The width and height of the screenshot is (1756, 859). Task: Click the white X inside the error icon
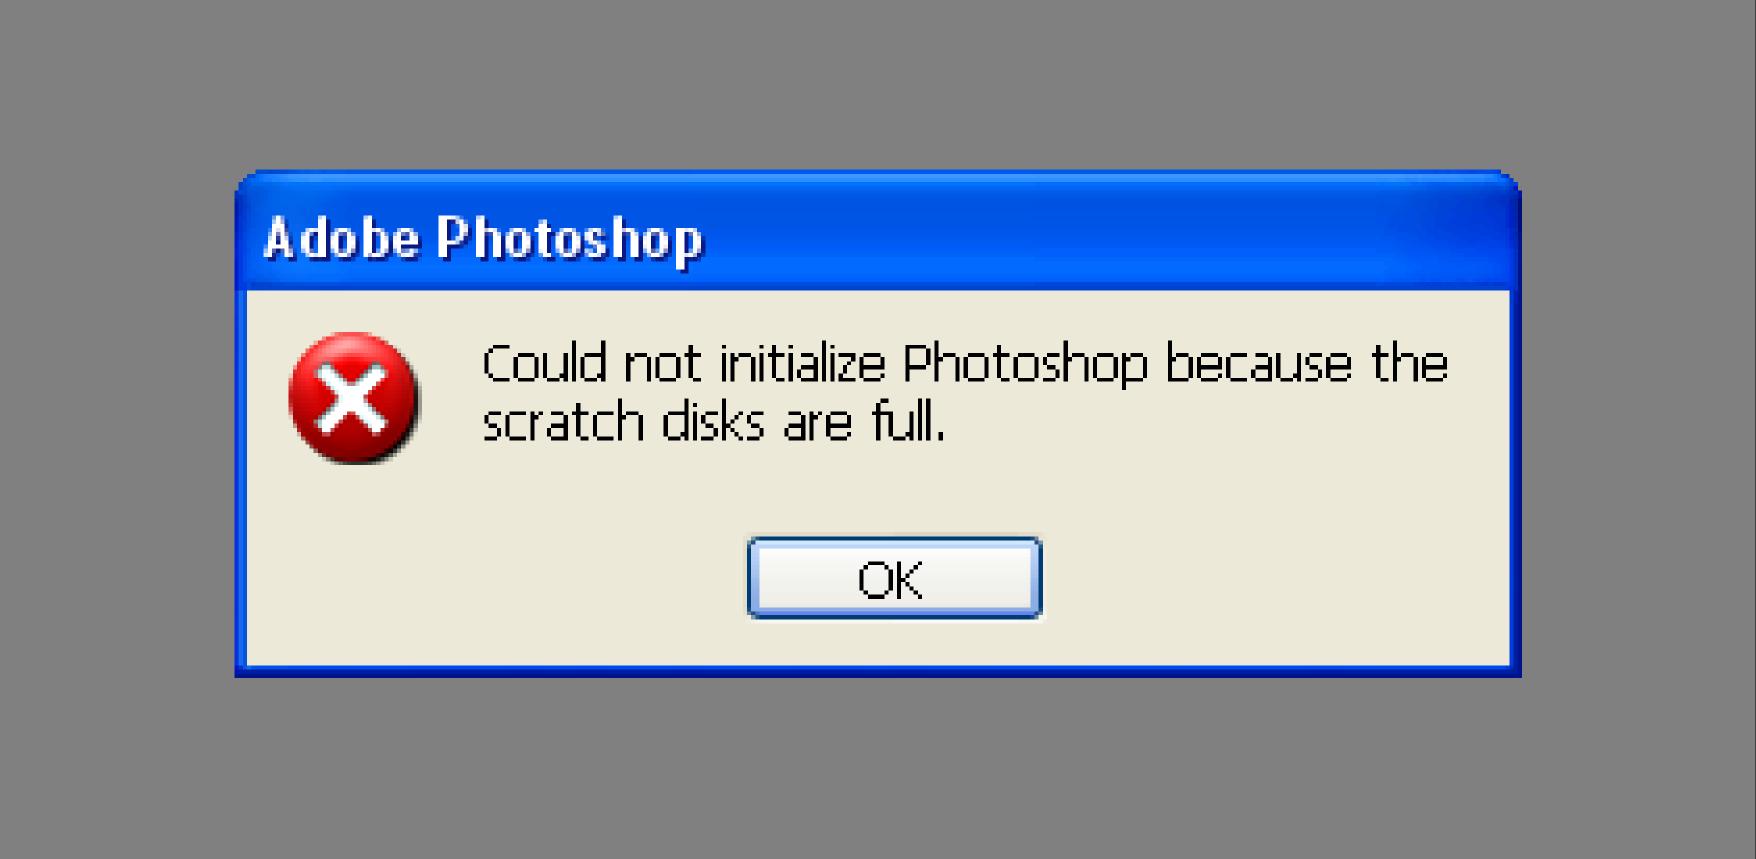(351, 398)
